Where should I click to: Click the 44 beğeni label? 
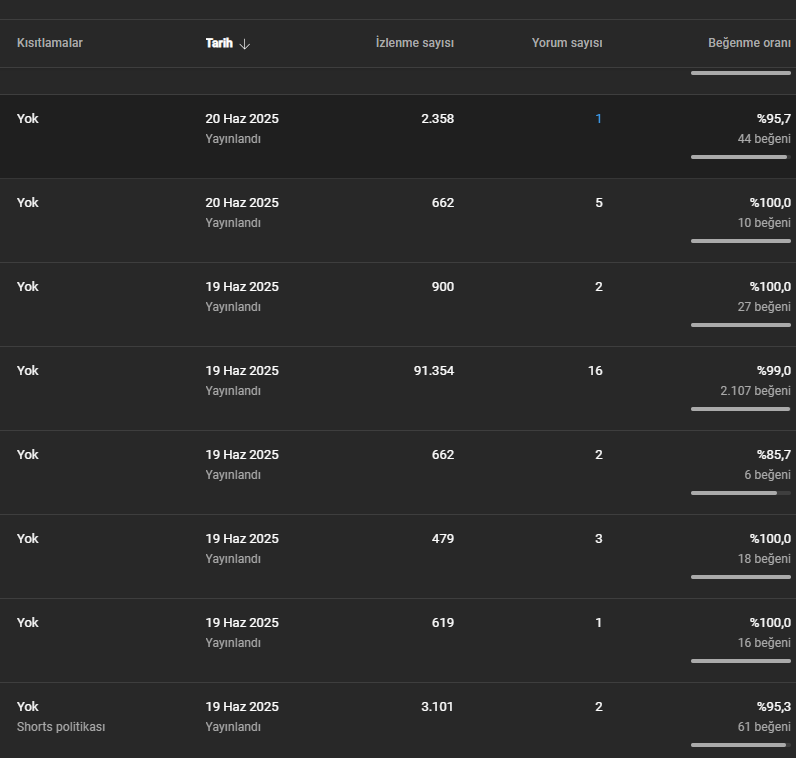tap(764, 139)
